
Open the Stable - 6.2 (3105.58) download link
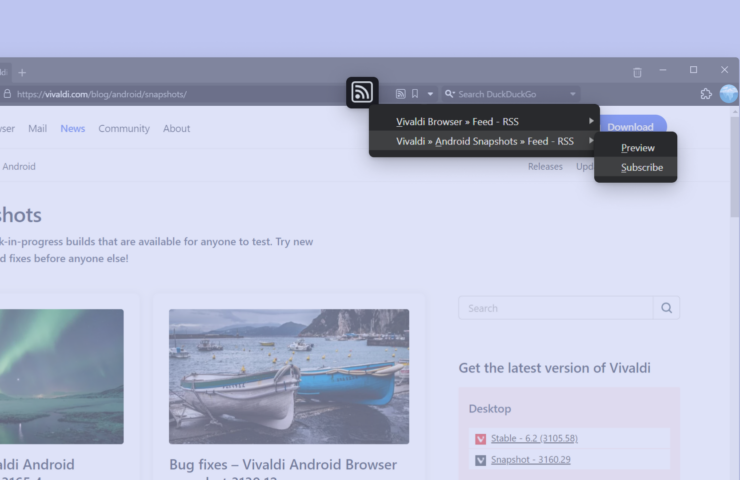click(x=534, y=438)
